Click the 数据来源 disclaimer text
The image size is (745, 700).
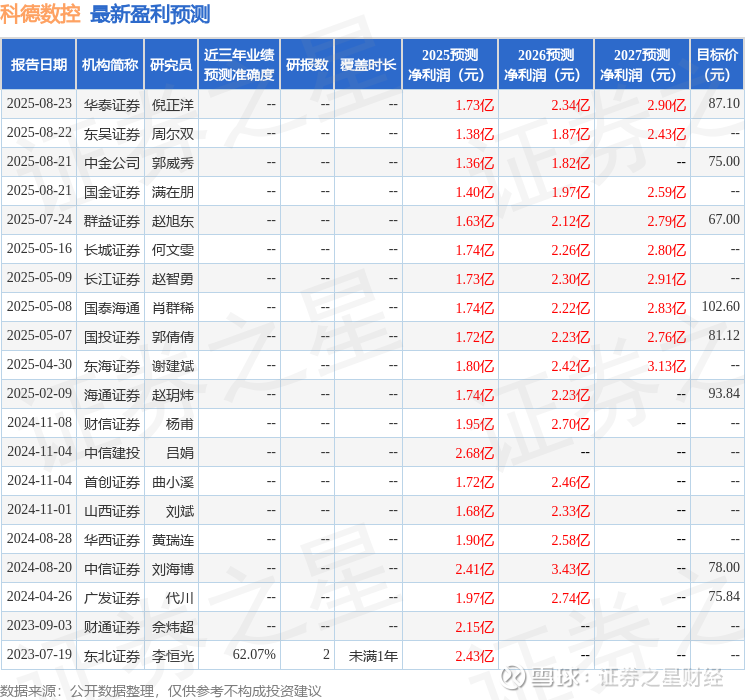[x=161, y=691]
